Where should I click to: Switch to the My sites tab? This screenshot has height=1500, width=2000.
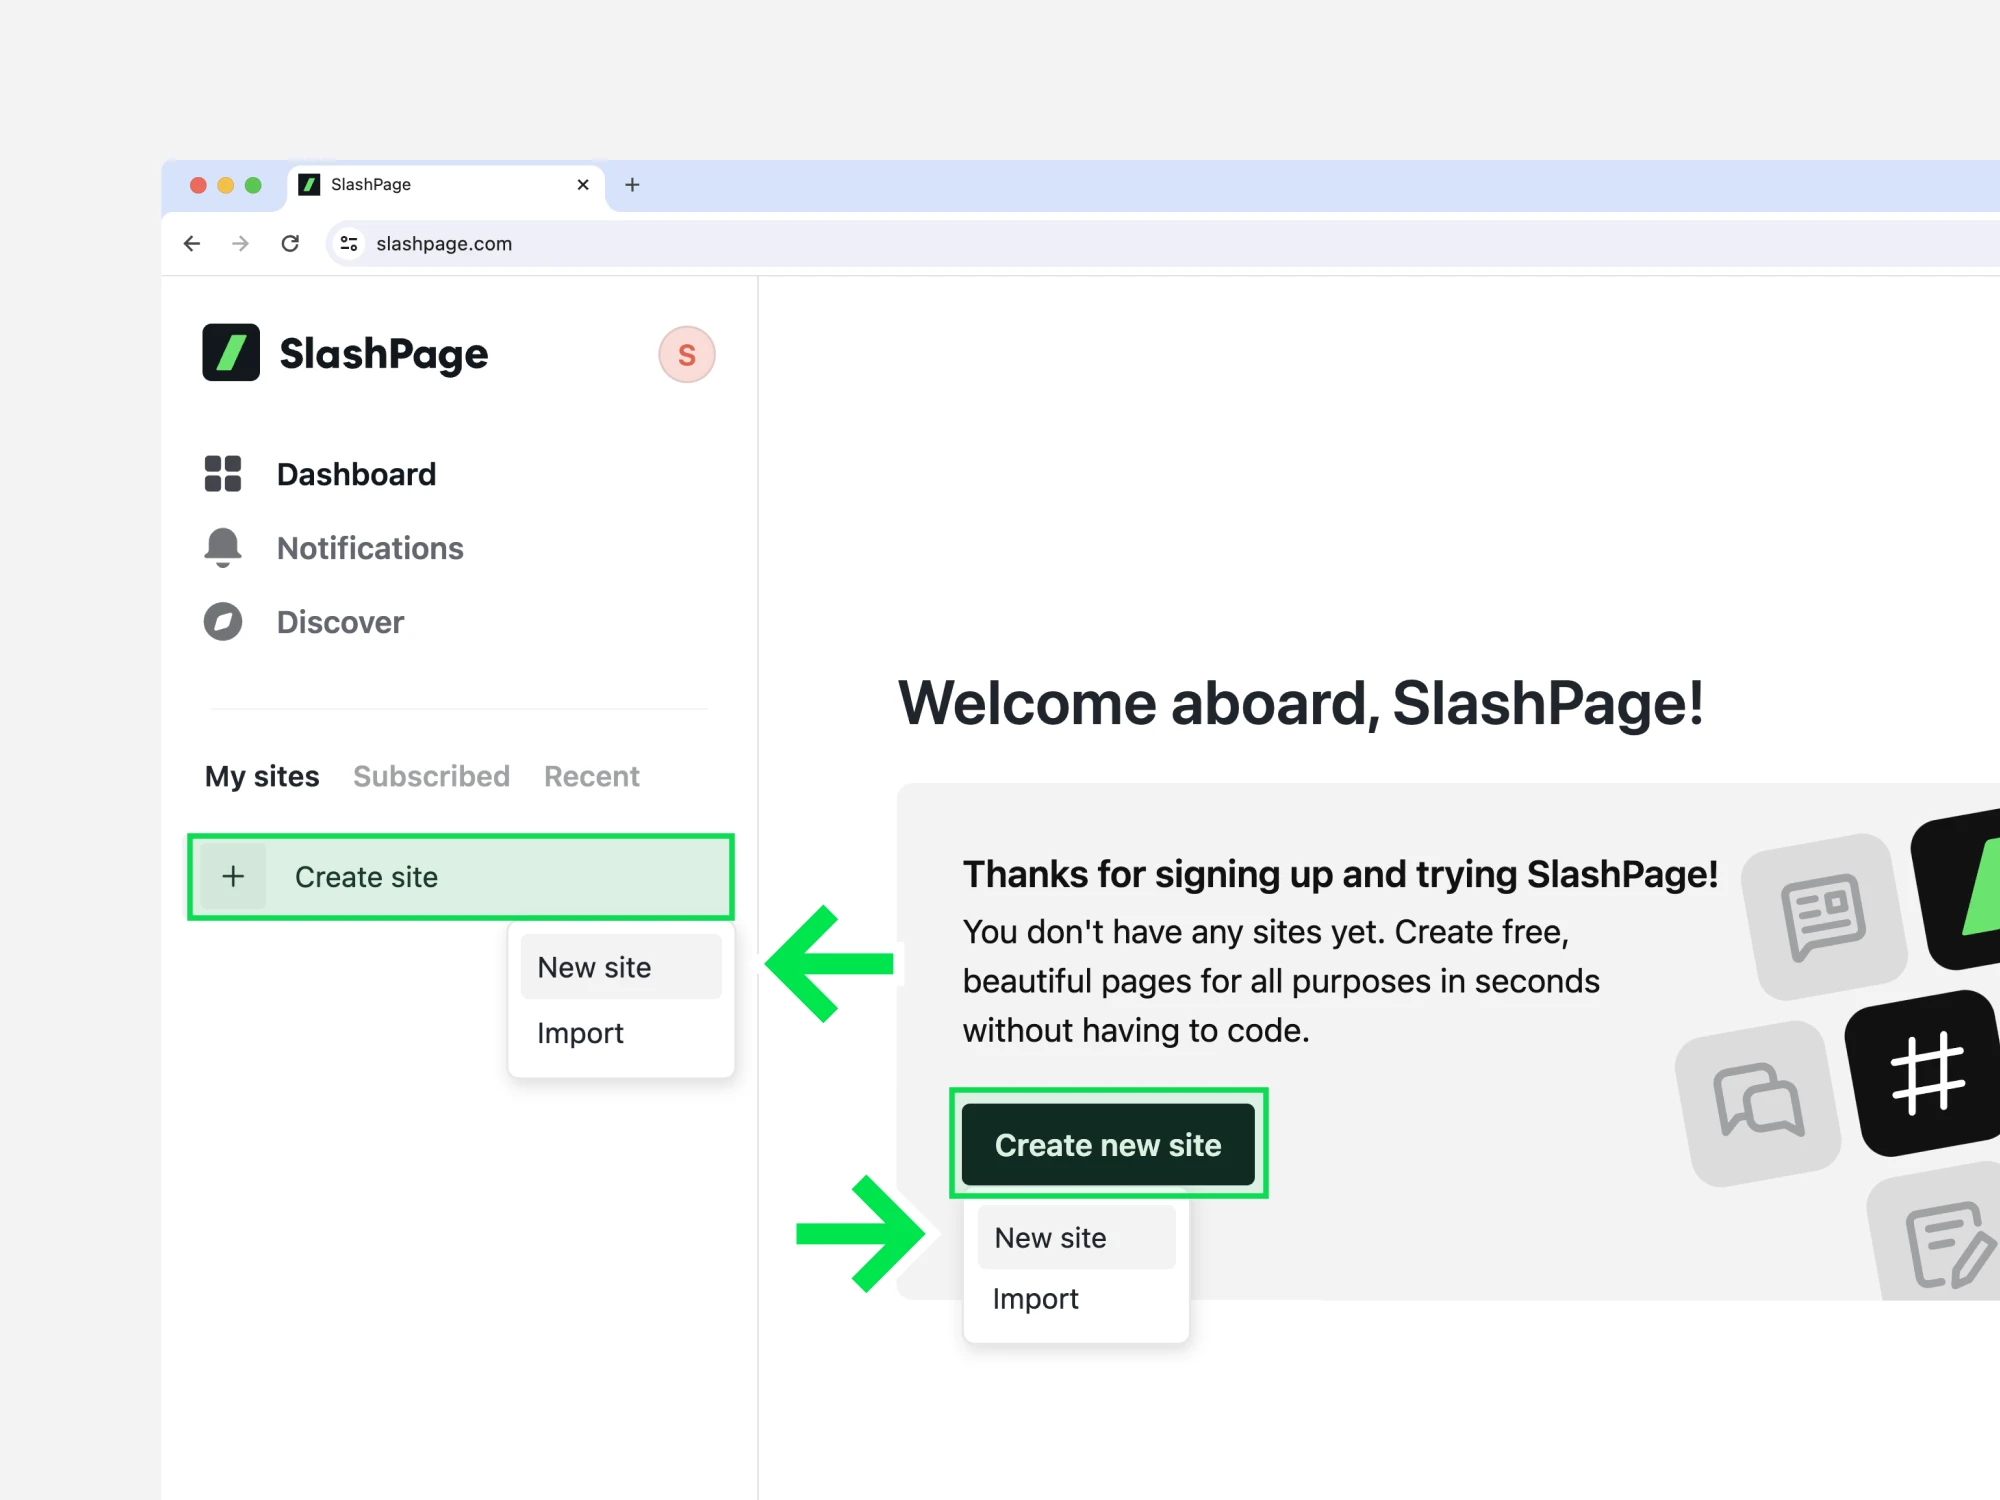coord(262,776)
